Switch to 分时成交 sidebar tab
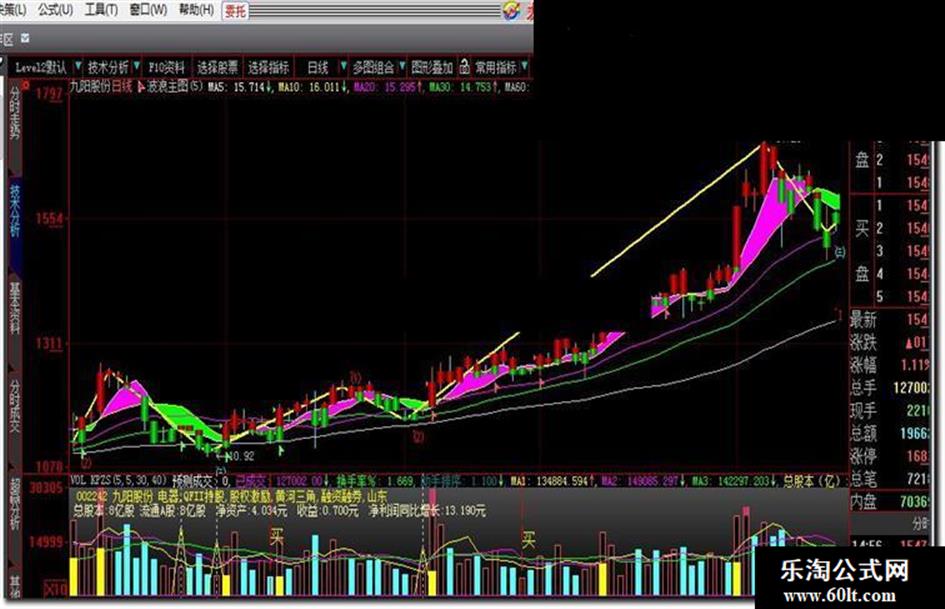 point(14,406)
